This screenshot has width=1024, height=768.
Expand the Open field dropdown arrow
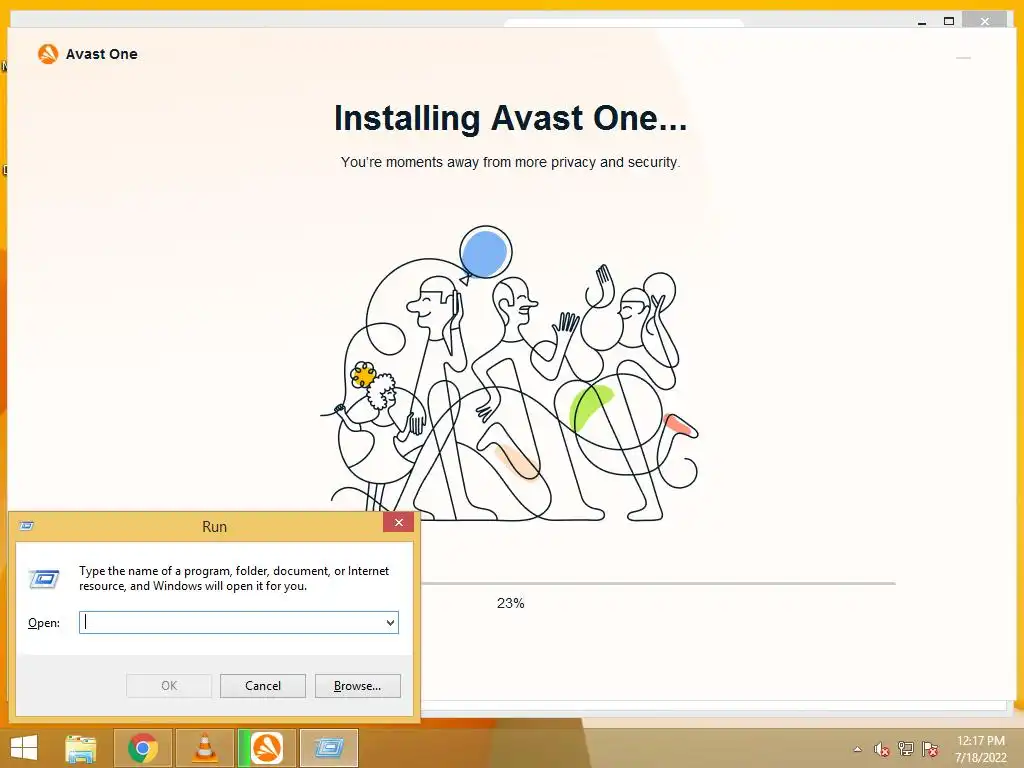point(391,622)
